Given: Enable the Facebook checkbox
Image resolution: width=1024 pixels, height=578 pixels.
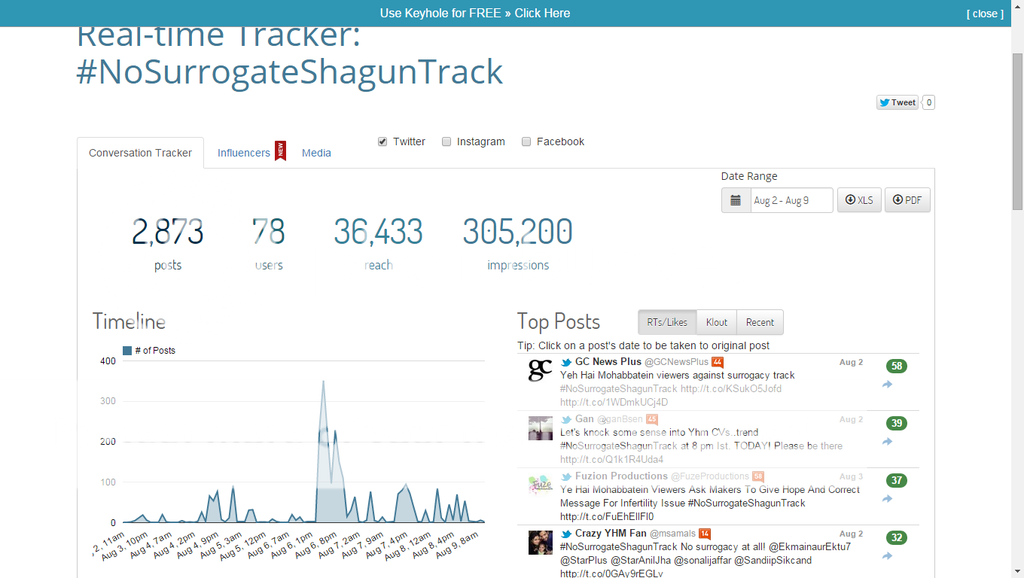Looking at the screenshot, I should pyautogui.click(x=527, y=142).
